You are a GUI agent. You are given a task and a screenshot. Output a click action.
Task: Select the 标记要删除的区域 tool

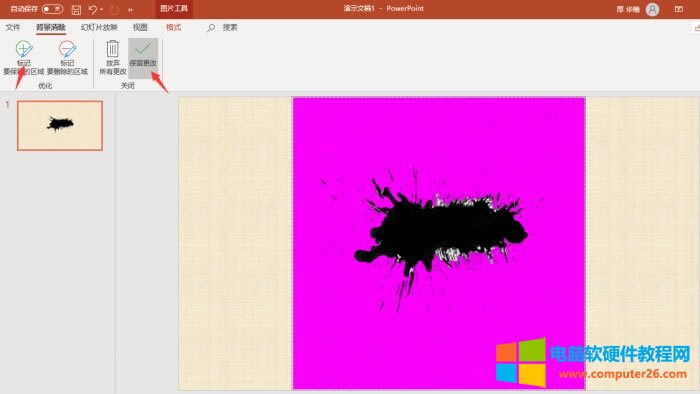pos(67,58)
